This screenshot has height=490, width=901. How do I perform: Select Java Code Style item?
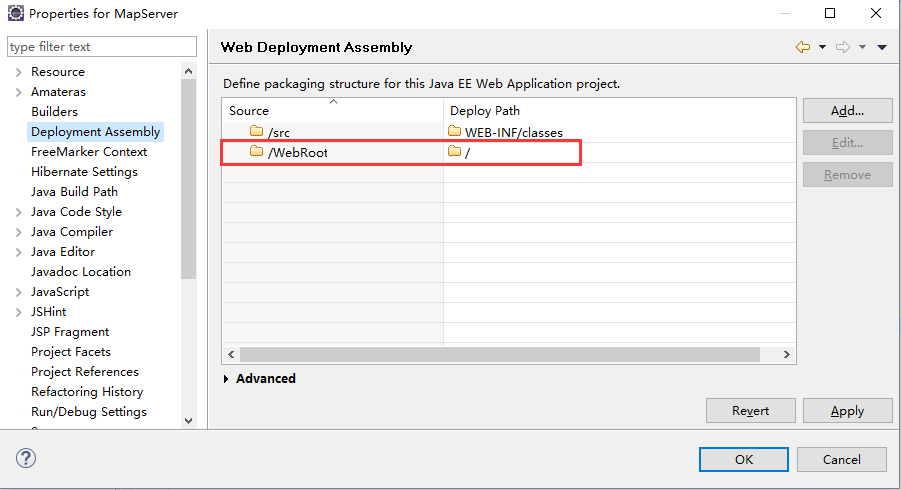76,212
